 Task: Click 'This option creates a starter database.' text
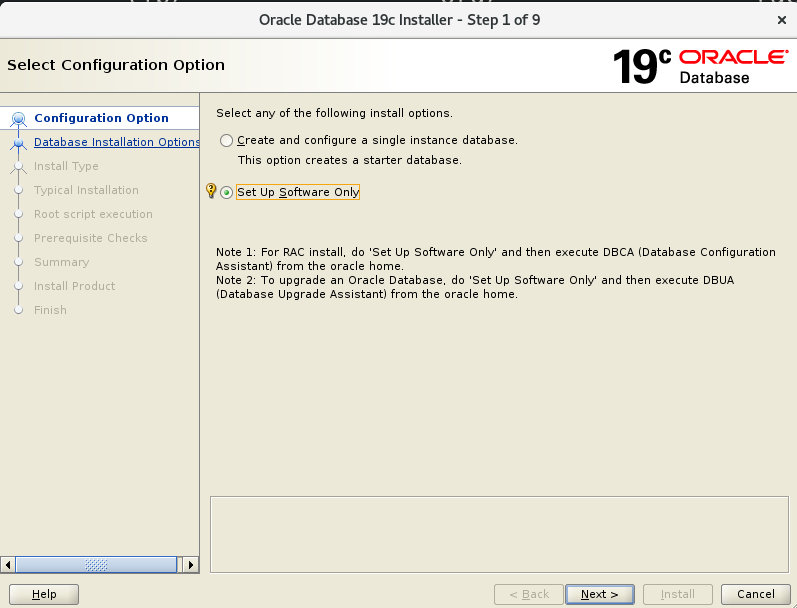tap(350, 160)
